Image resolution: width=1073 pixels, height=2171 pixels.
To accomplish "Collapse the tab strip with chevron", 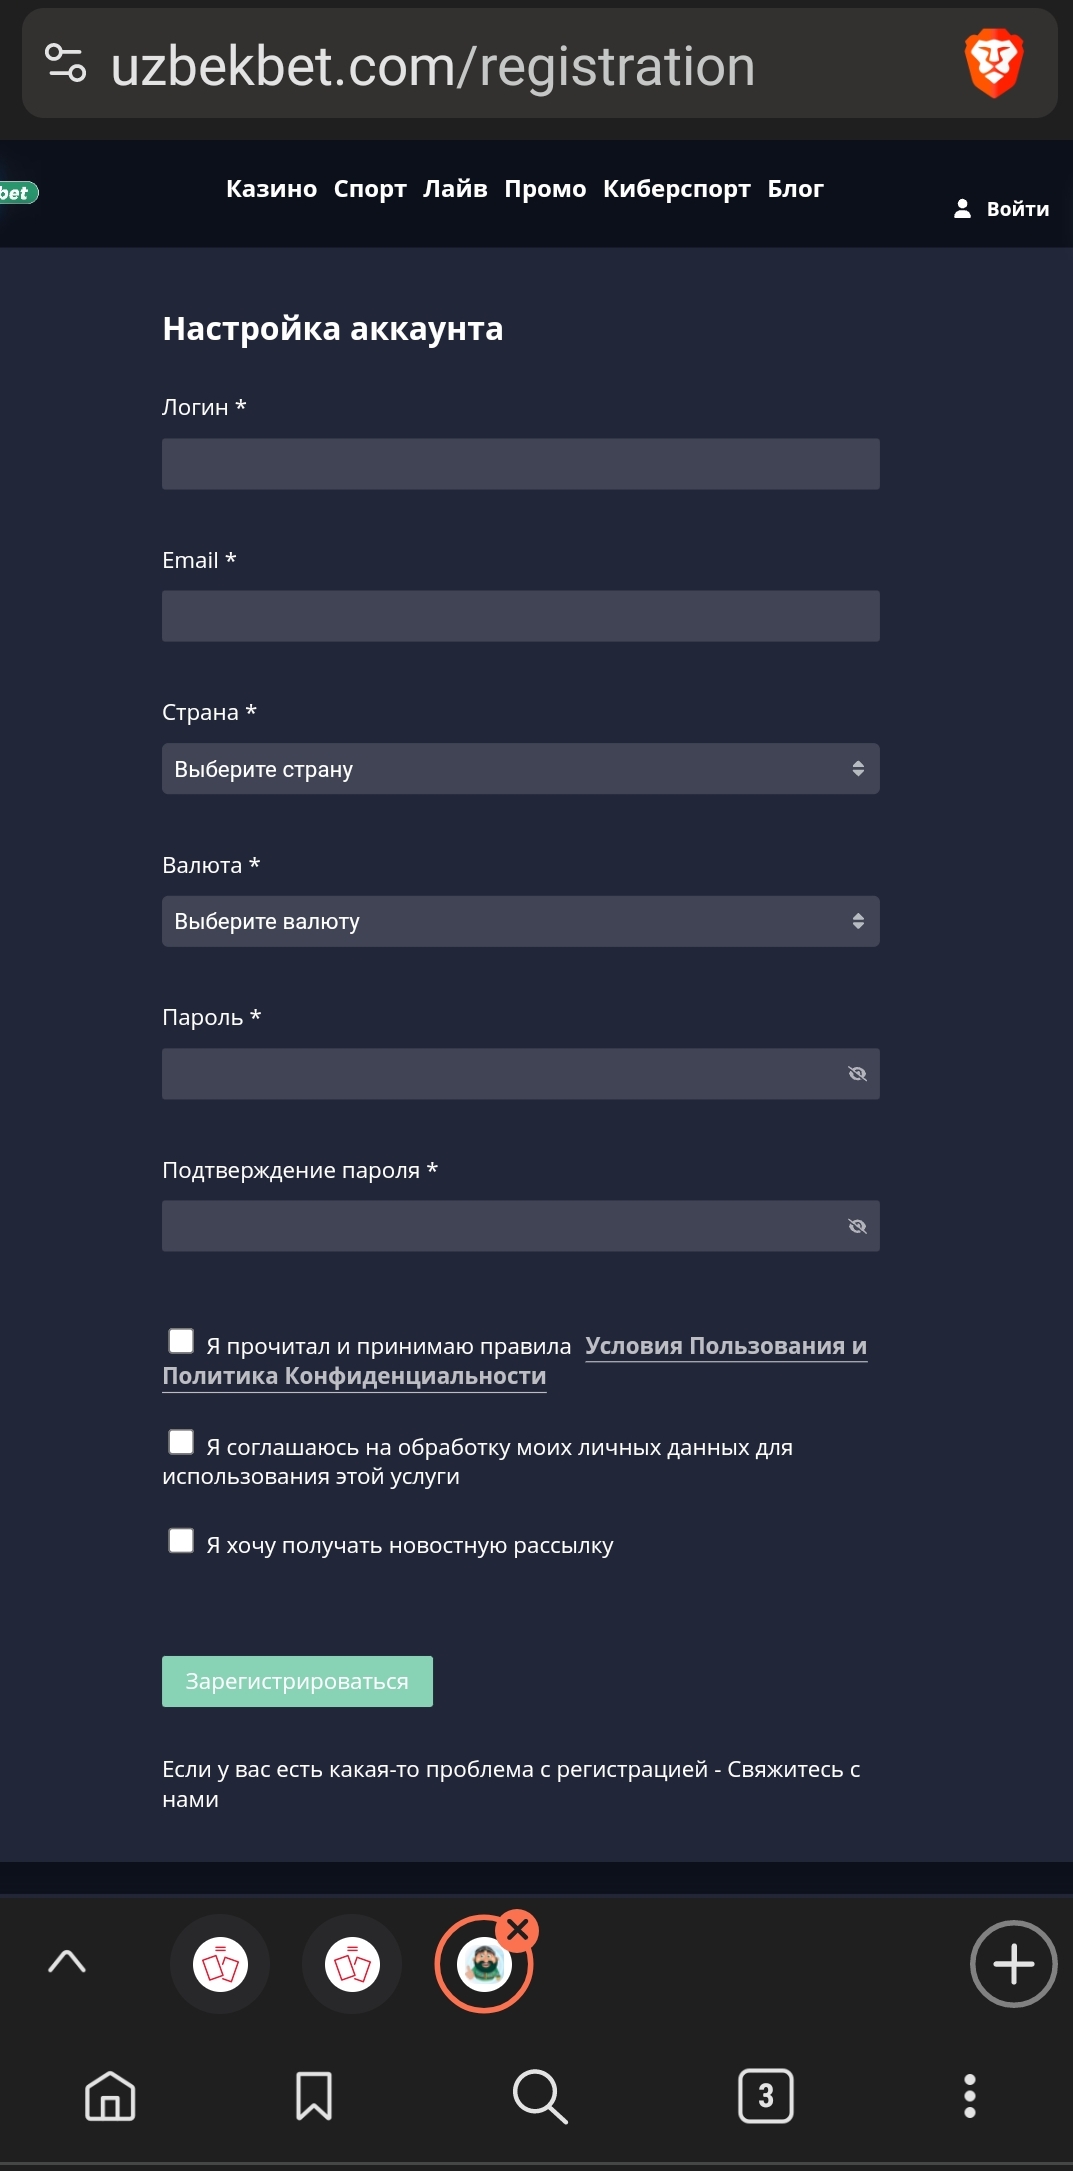I will (x=67, y=1962).
